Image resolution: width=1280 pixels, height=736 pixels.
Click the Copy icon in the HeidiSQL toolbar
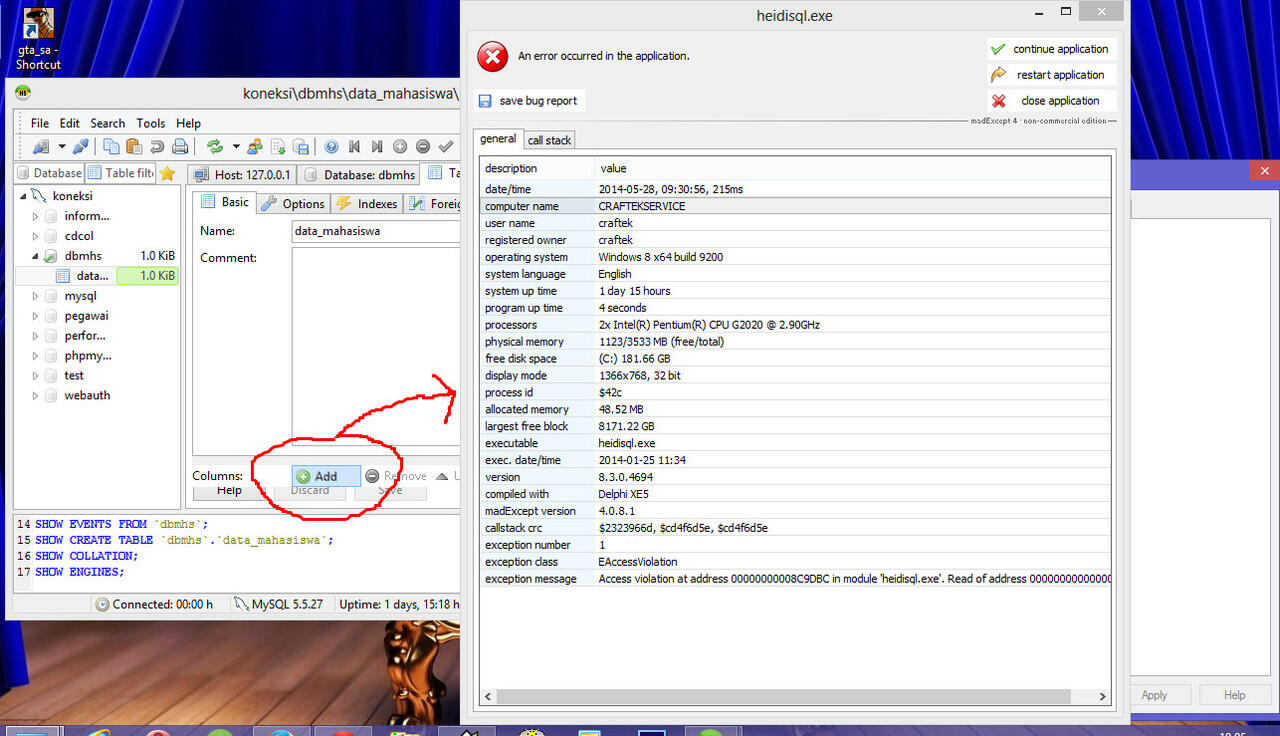coord(111,147)
